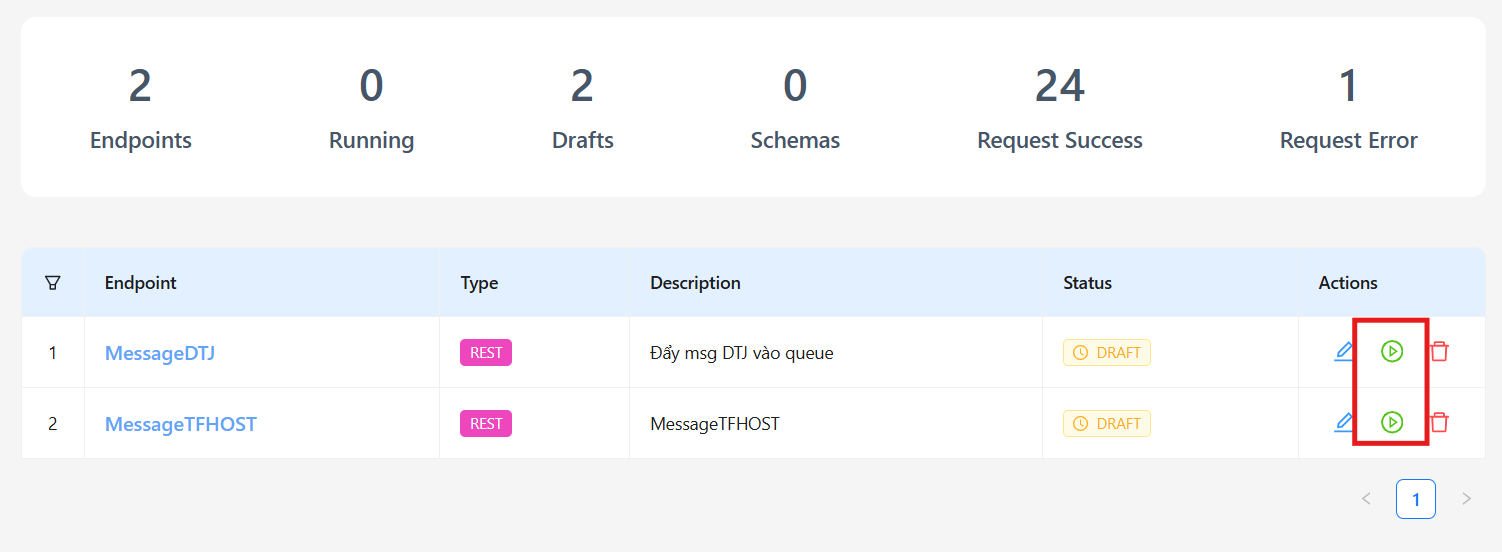Click the Request Success statistic
This screenshot has width=1502, height=552.
point(1060,108)
